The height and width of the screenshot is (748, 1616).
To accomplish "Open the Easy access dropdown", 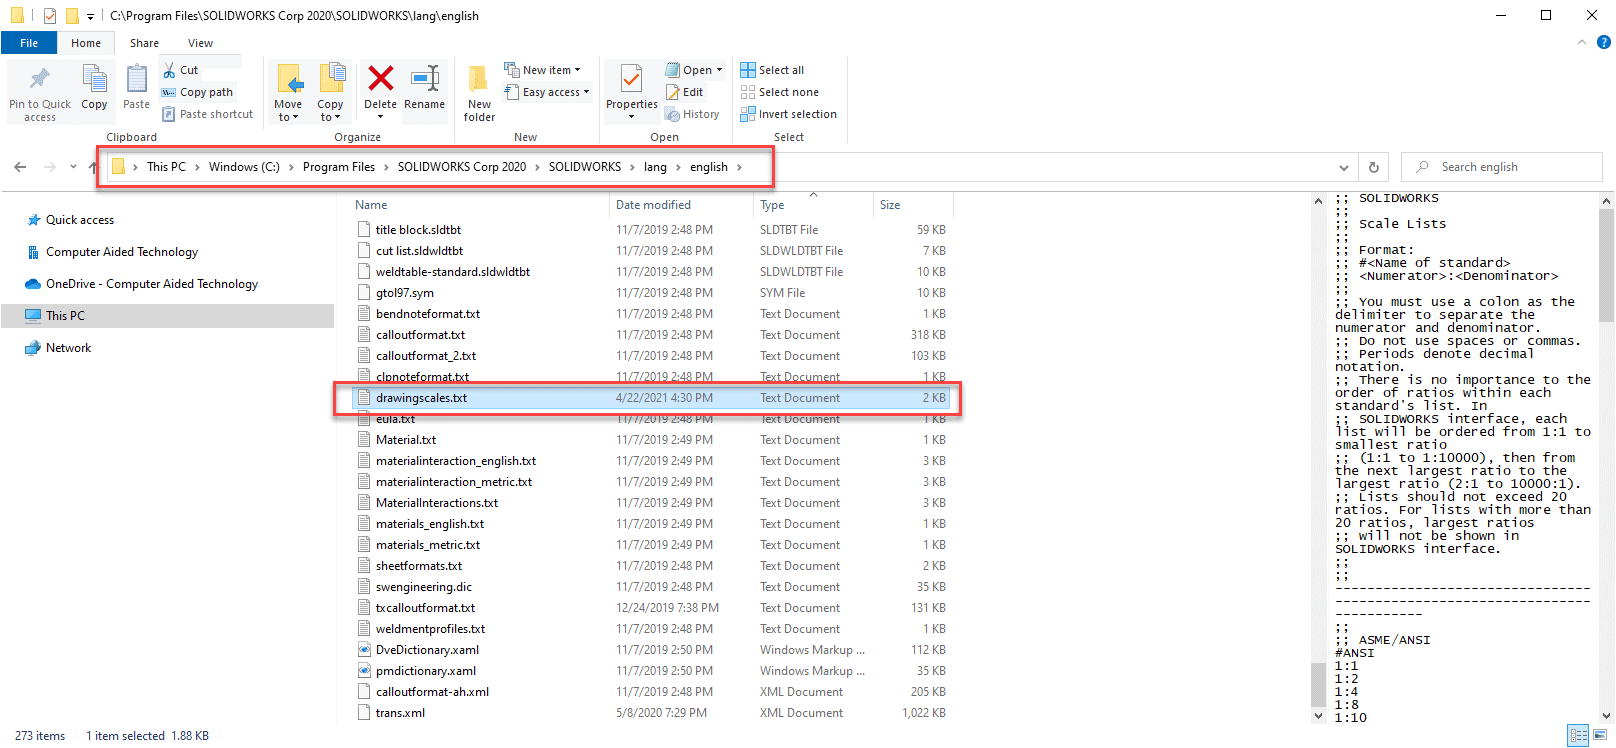I will pyautogui.click(x=546, y=92).
